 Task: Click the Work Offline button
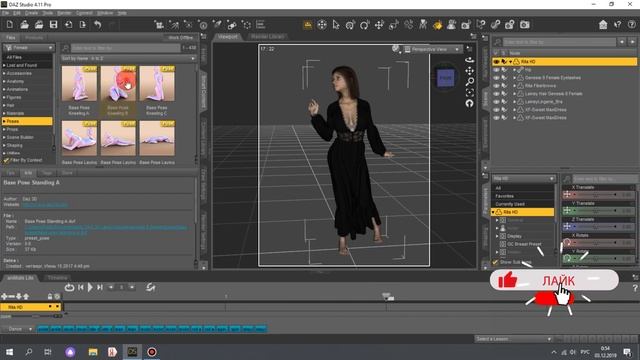(x=181, y=38)
